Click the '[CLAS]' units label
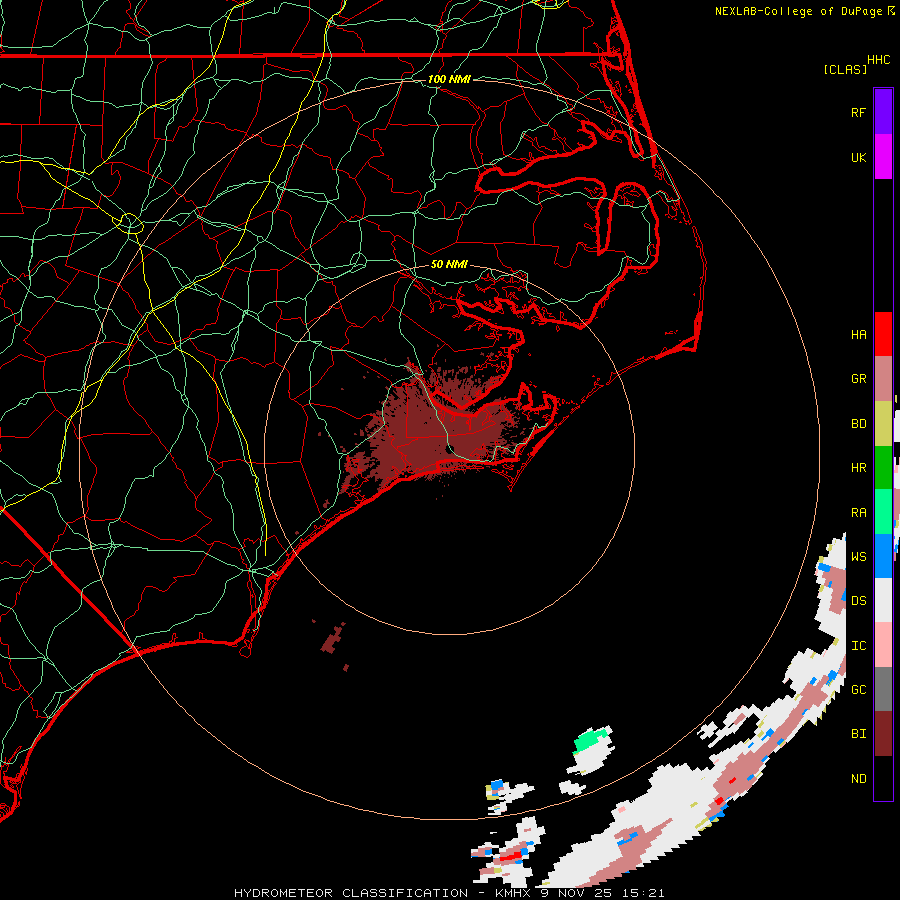This screenshot has height=900, width=900. (x=845, y=69)
